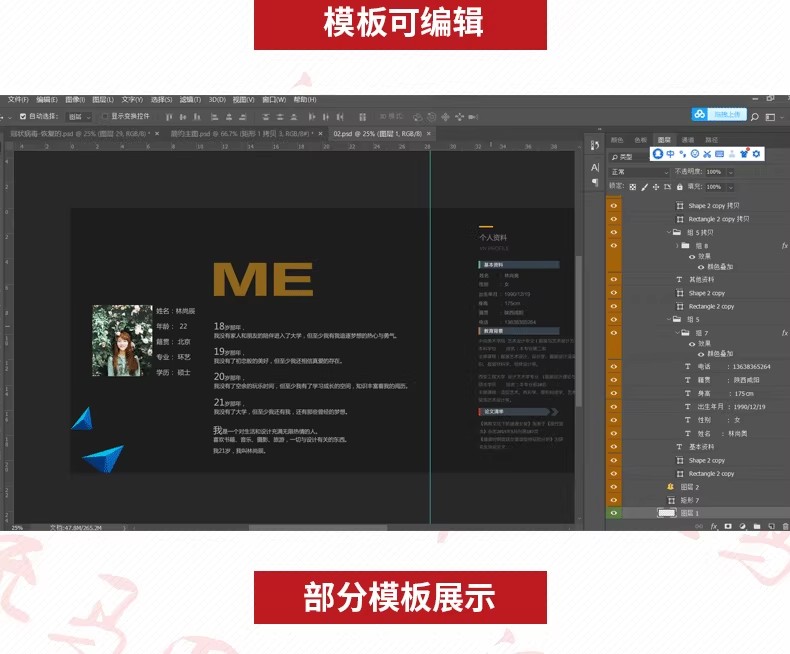Collapse the 组 5 group
This screenshot has height=654, width=790.
[x=669, y=319]
